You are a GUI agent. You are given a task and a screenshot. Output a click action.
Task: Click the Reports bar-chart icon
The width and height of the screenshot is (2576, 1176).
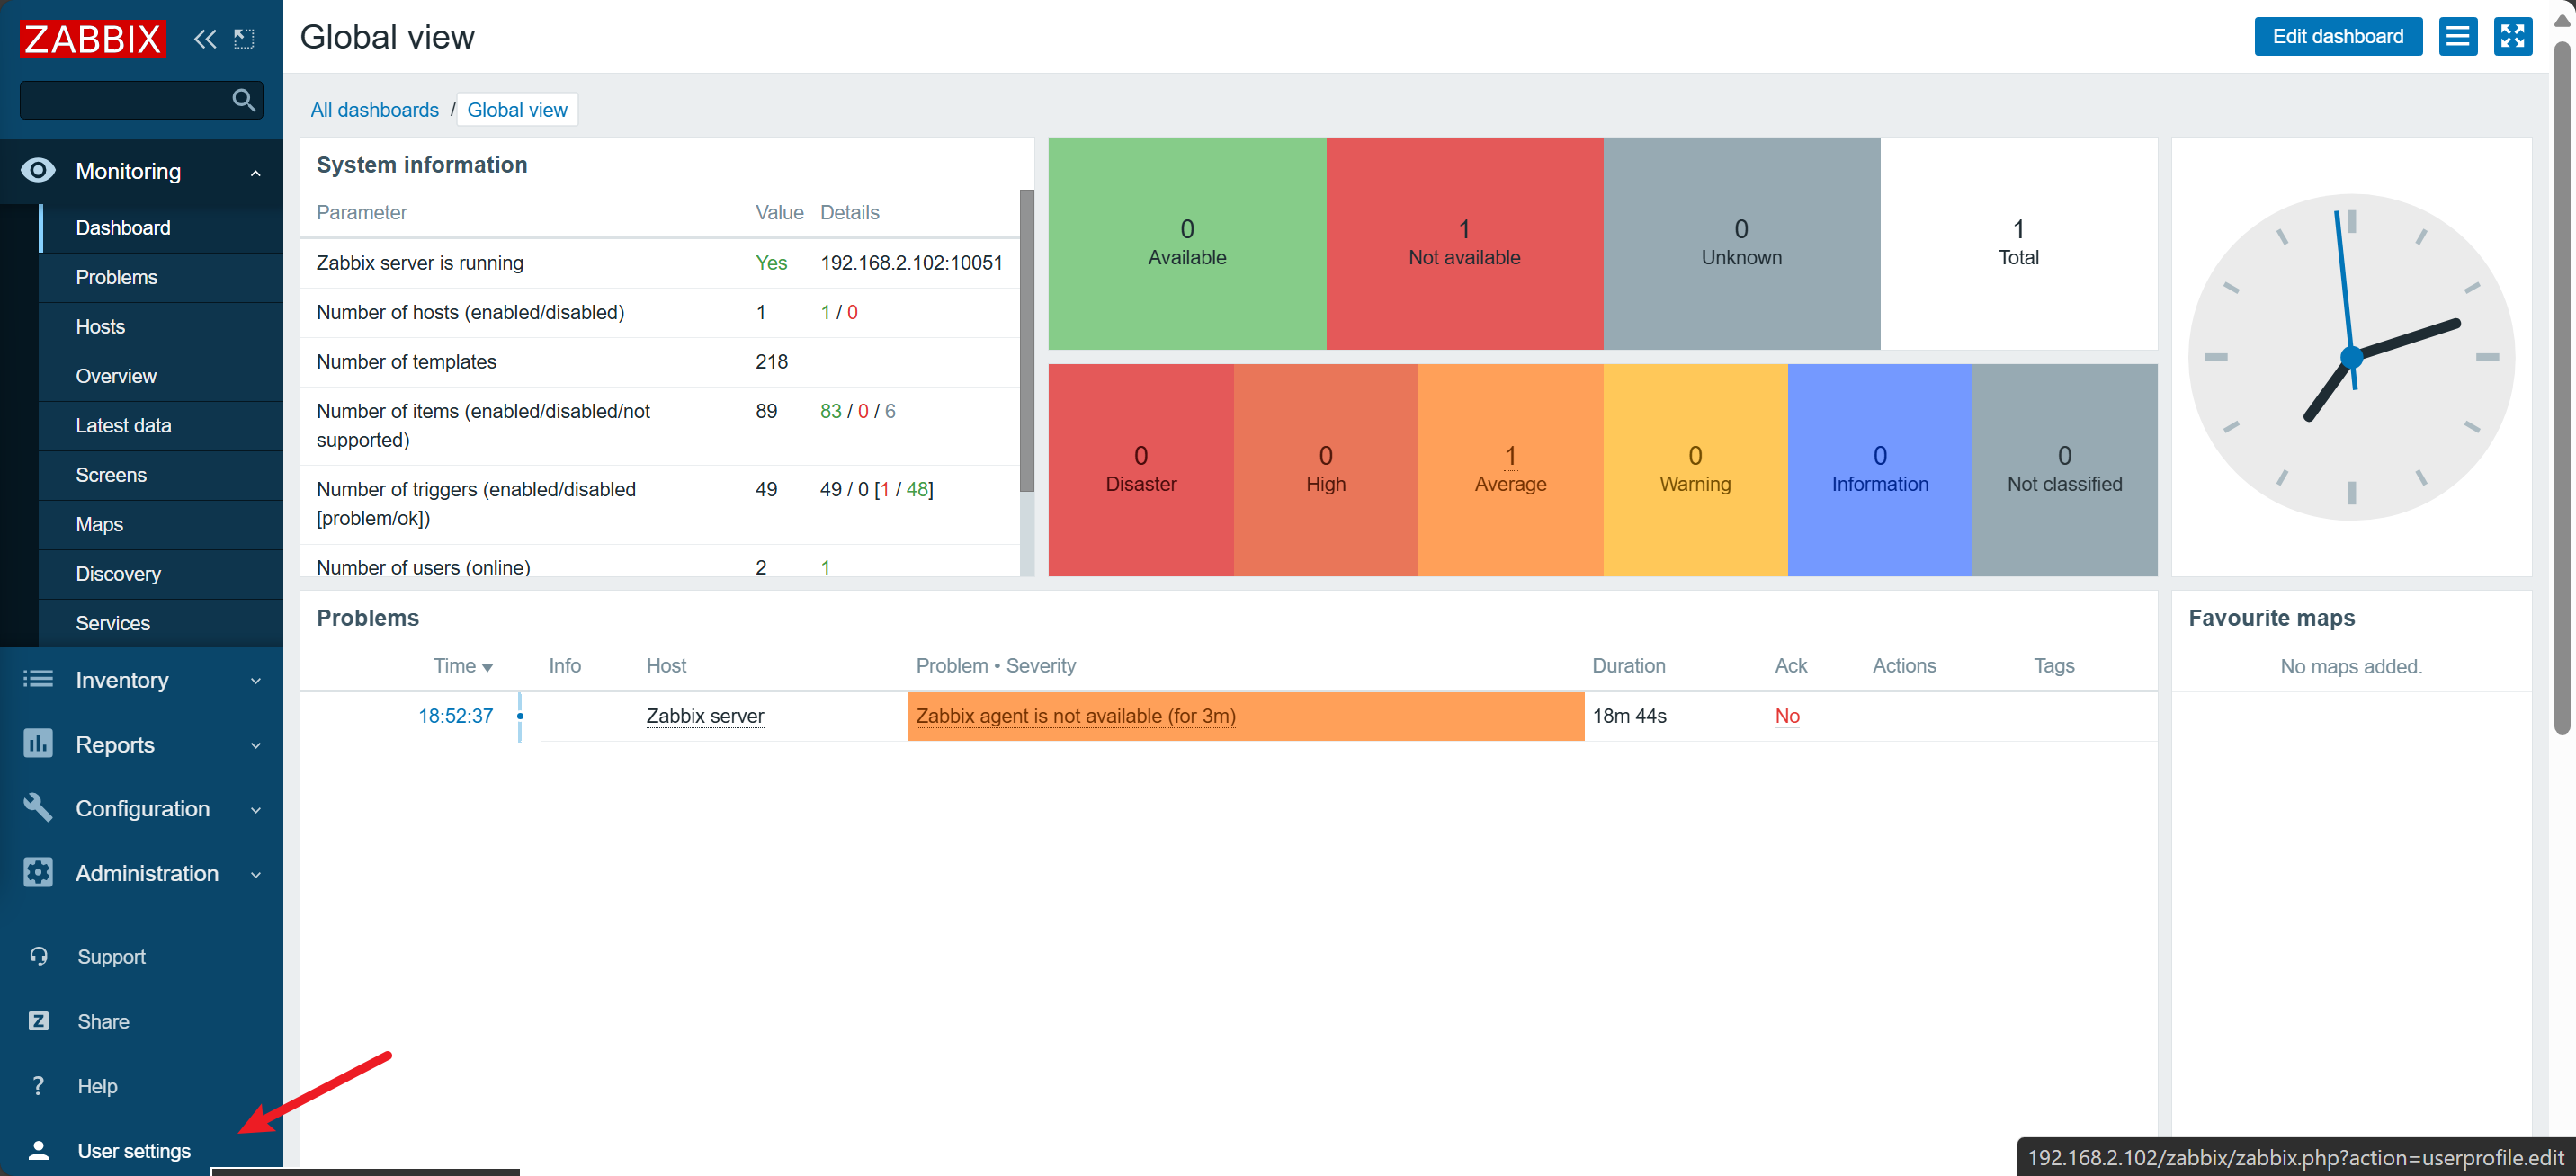[x=38, y=744]
